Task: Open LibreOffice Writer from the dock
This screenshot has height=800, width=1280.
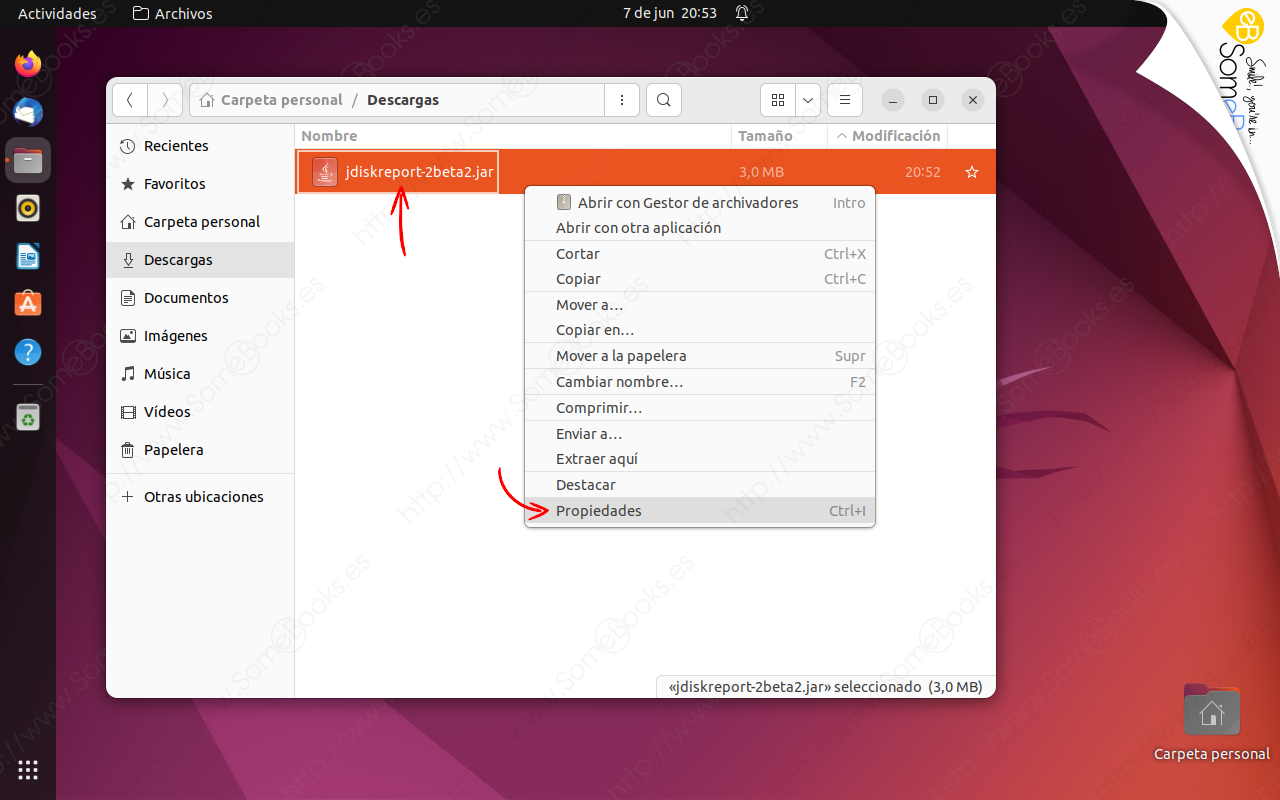Action: 27,256
